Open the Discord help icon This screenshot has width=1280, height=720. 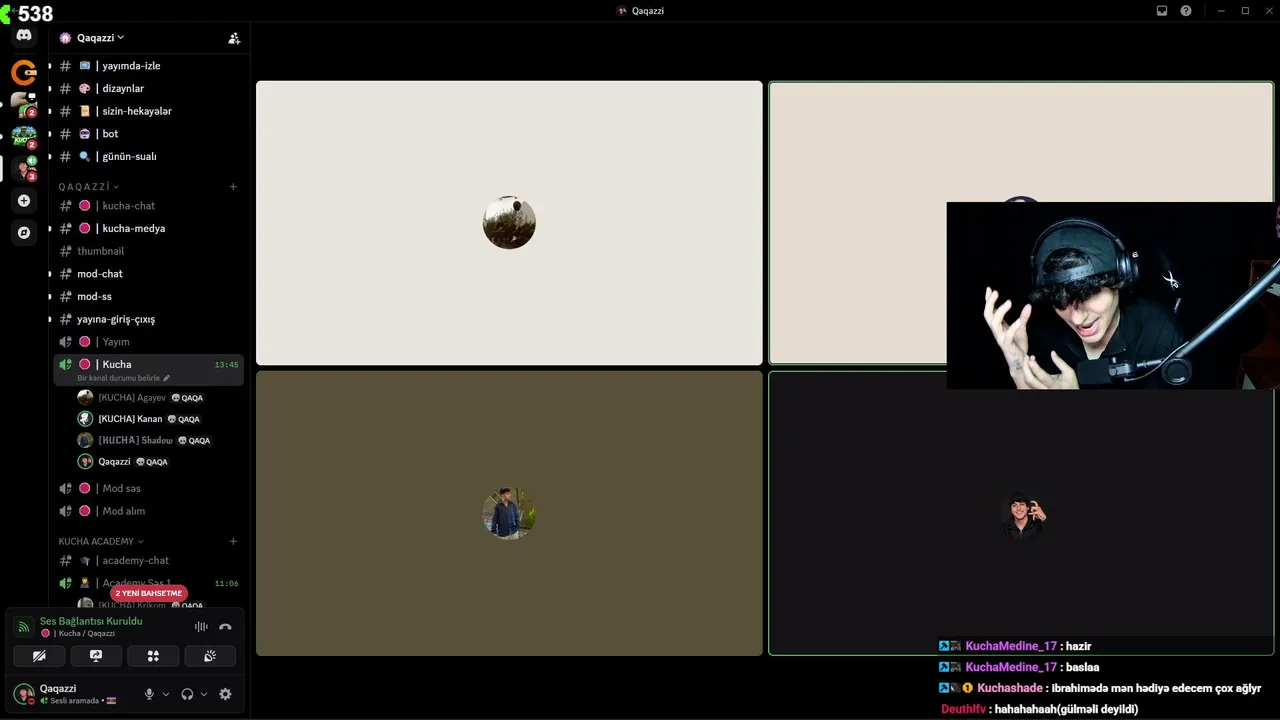pos(1186,11)
